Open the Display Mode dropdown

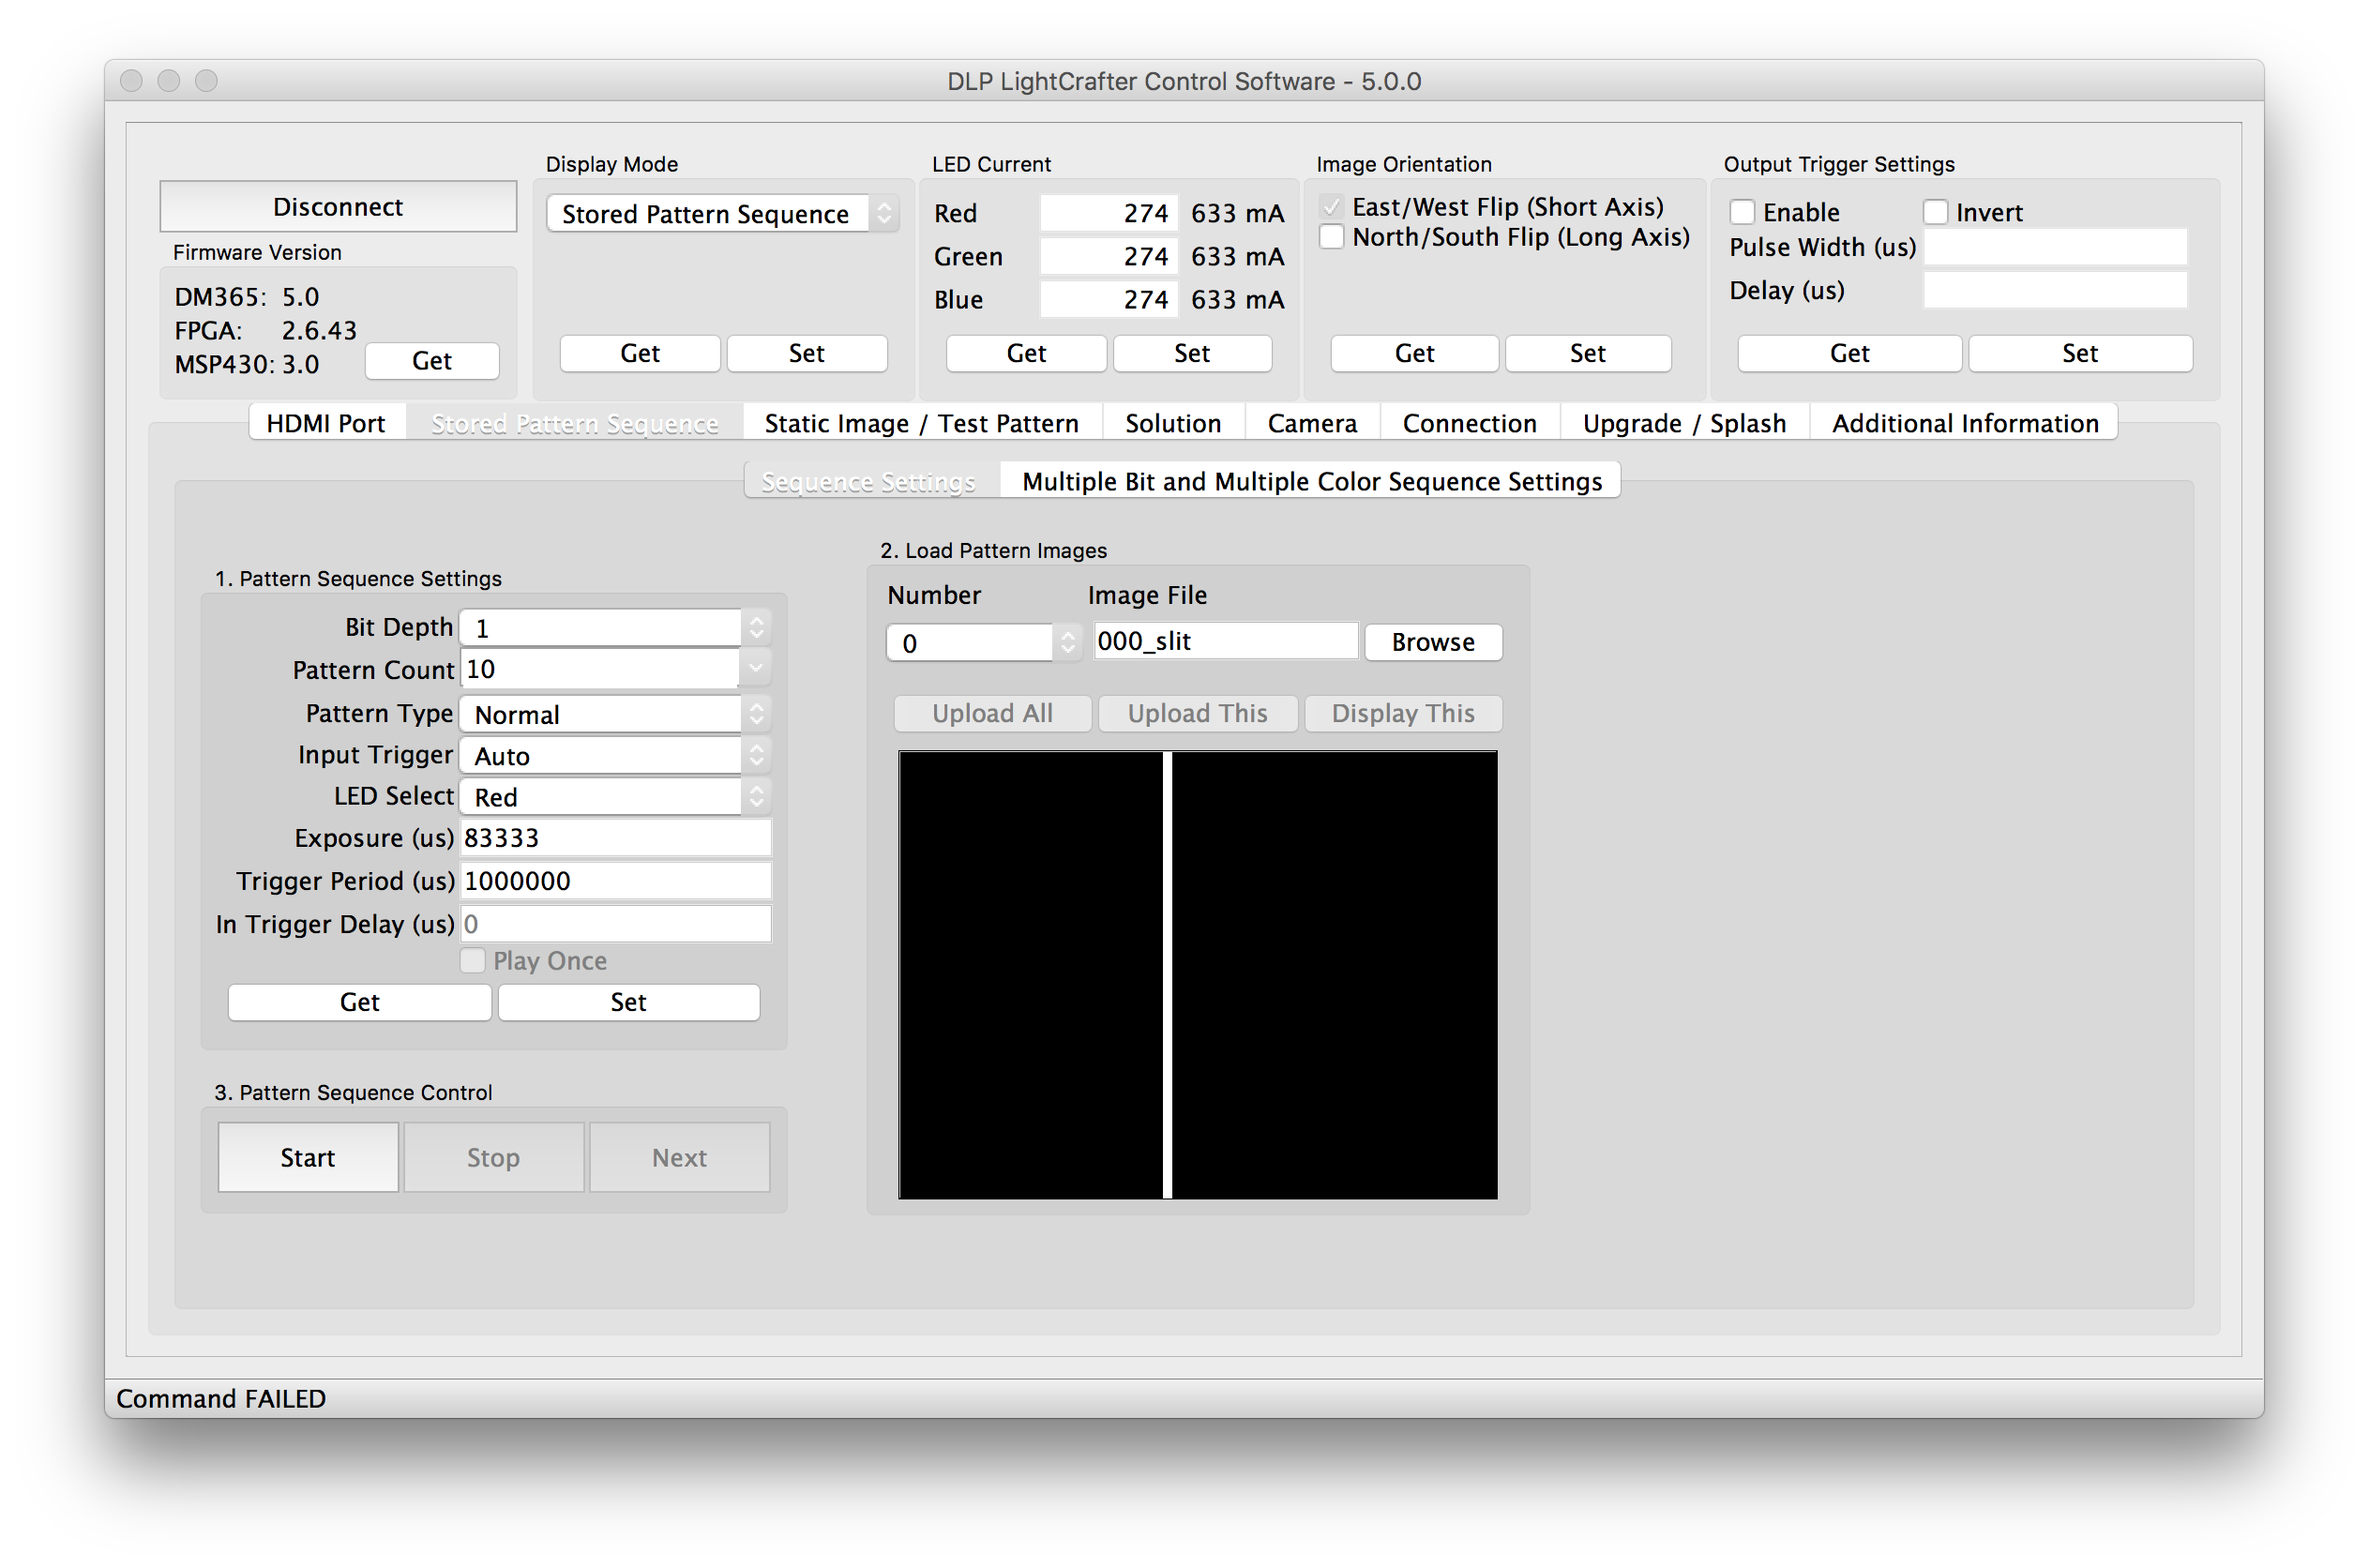[x=722, y=214]
